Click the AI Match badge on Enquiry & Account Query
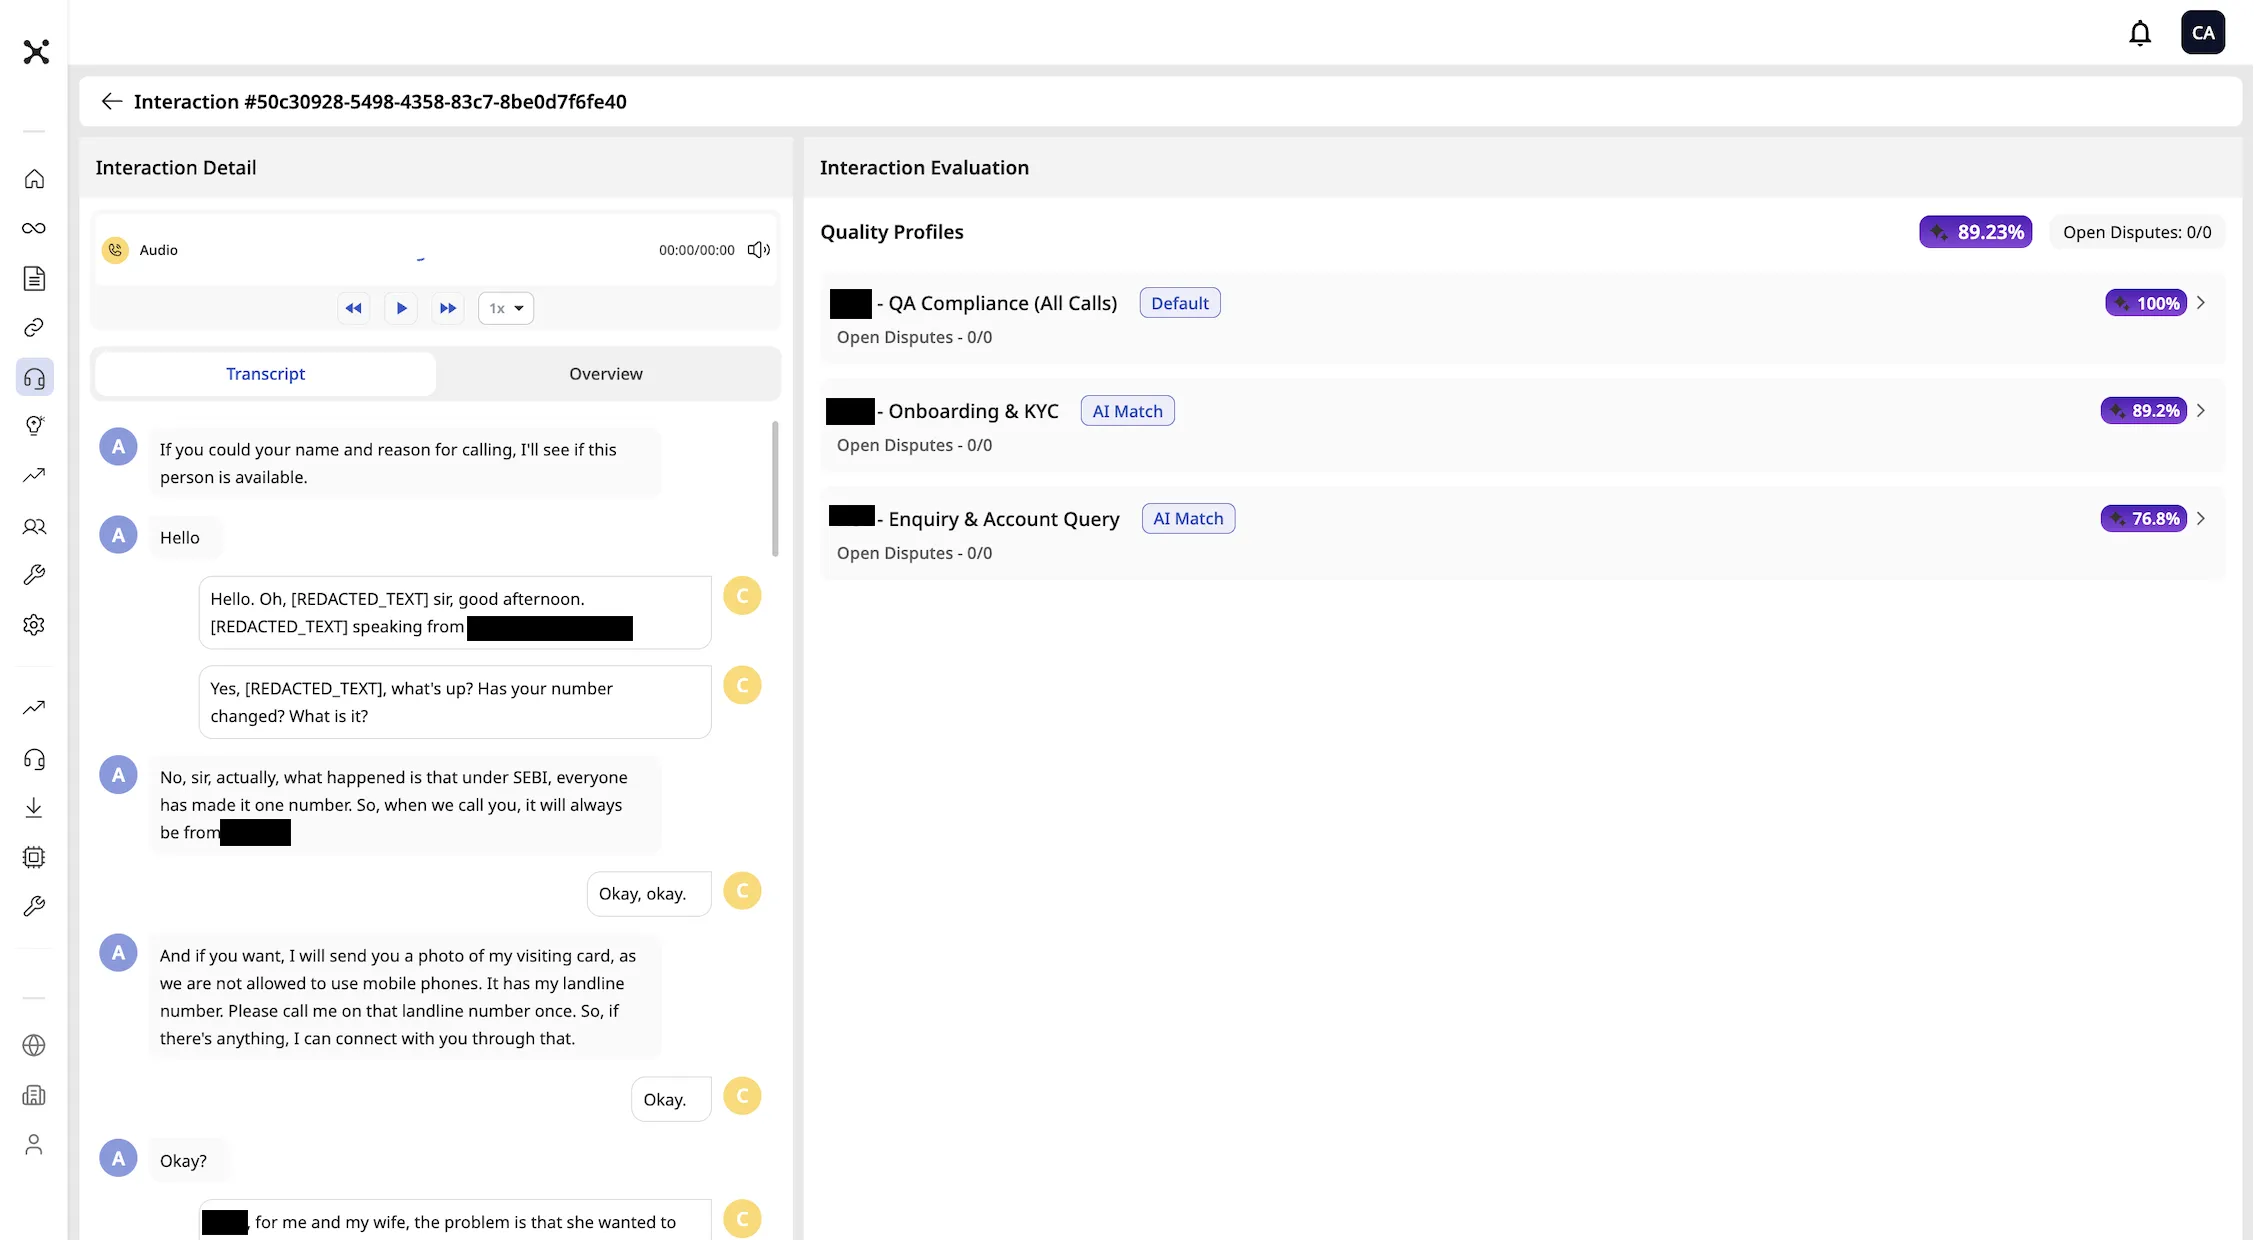This screenshot has width=2254, height=1240. (x=1189, y=519)
